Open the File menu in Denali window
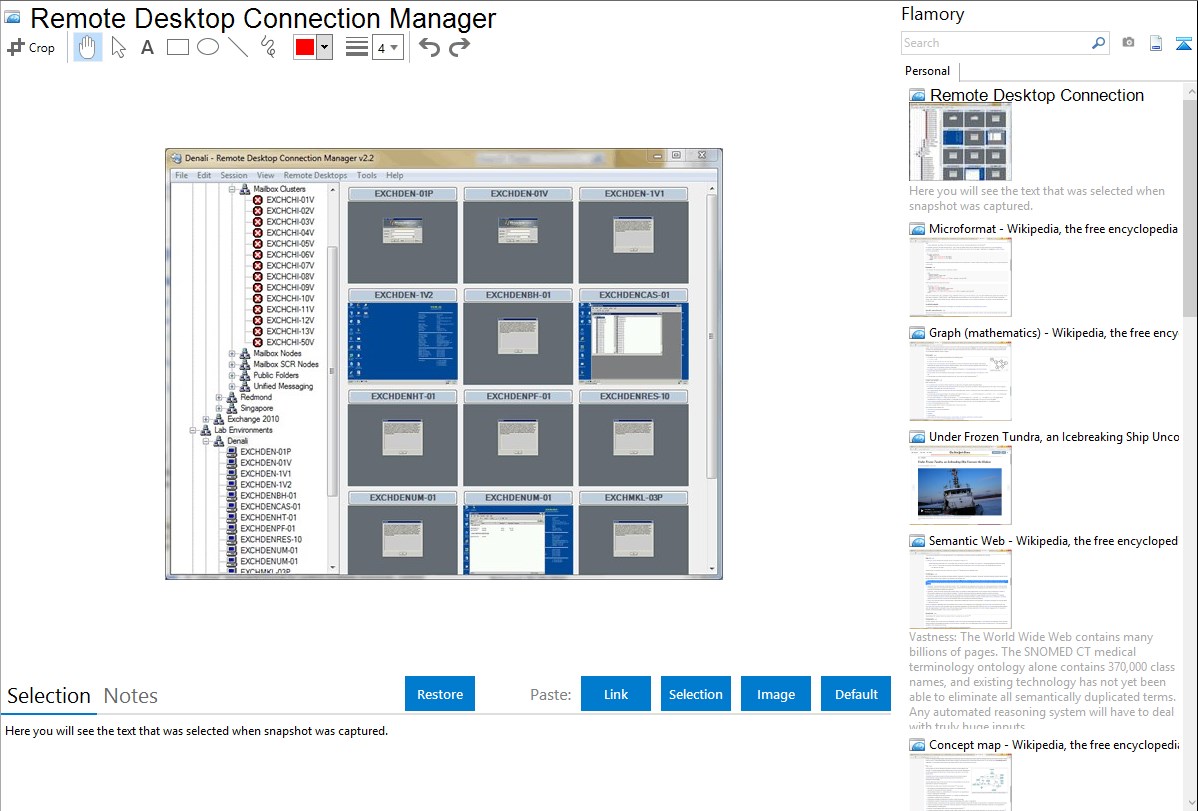Viewport: 1198px width, 811px height. pyautogui.click(x=181, y=175)
